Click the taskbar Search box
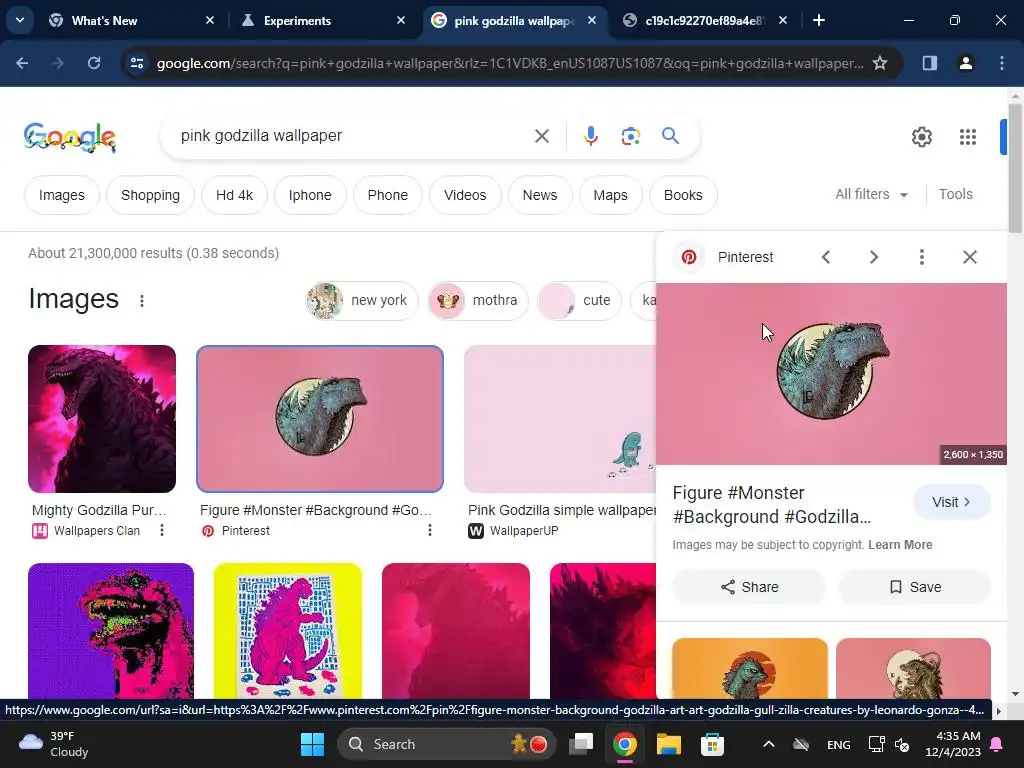Screen dimensions: 1024x768 point(447,744)
